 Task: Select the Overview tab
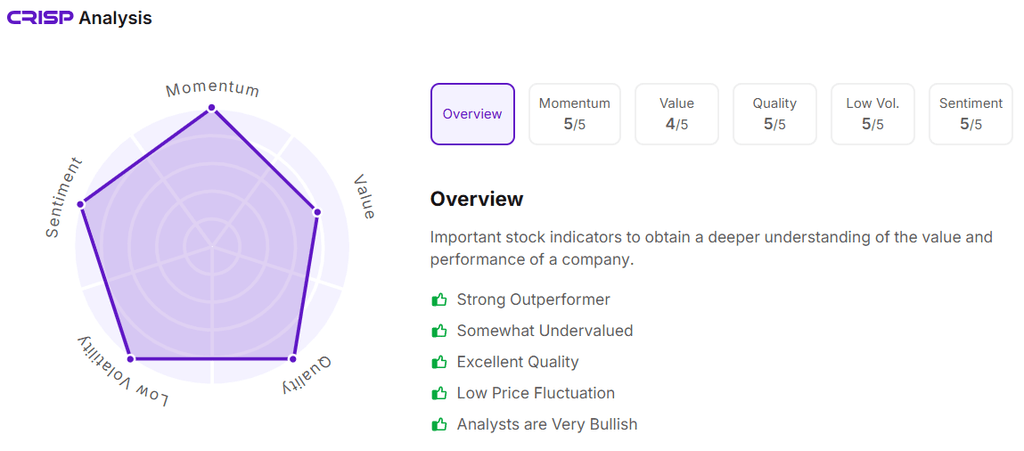pyautogui.click(x=472, y=114)
